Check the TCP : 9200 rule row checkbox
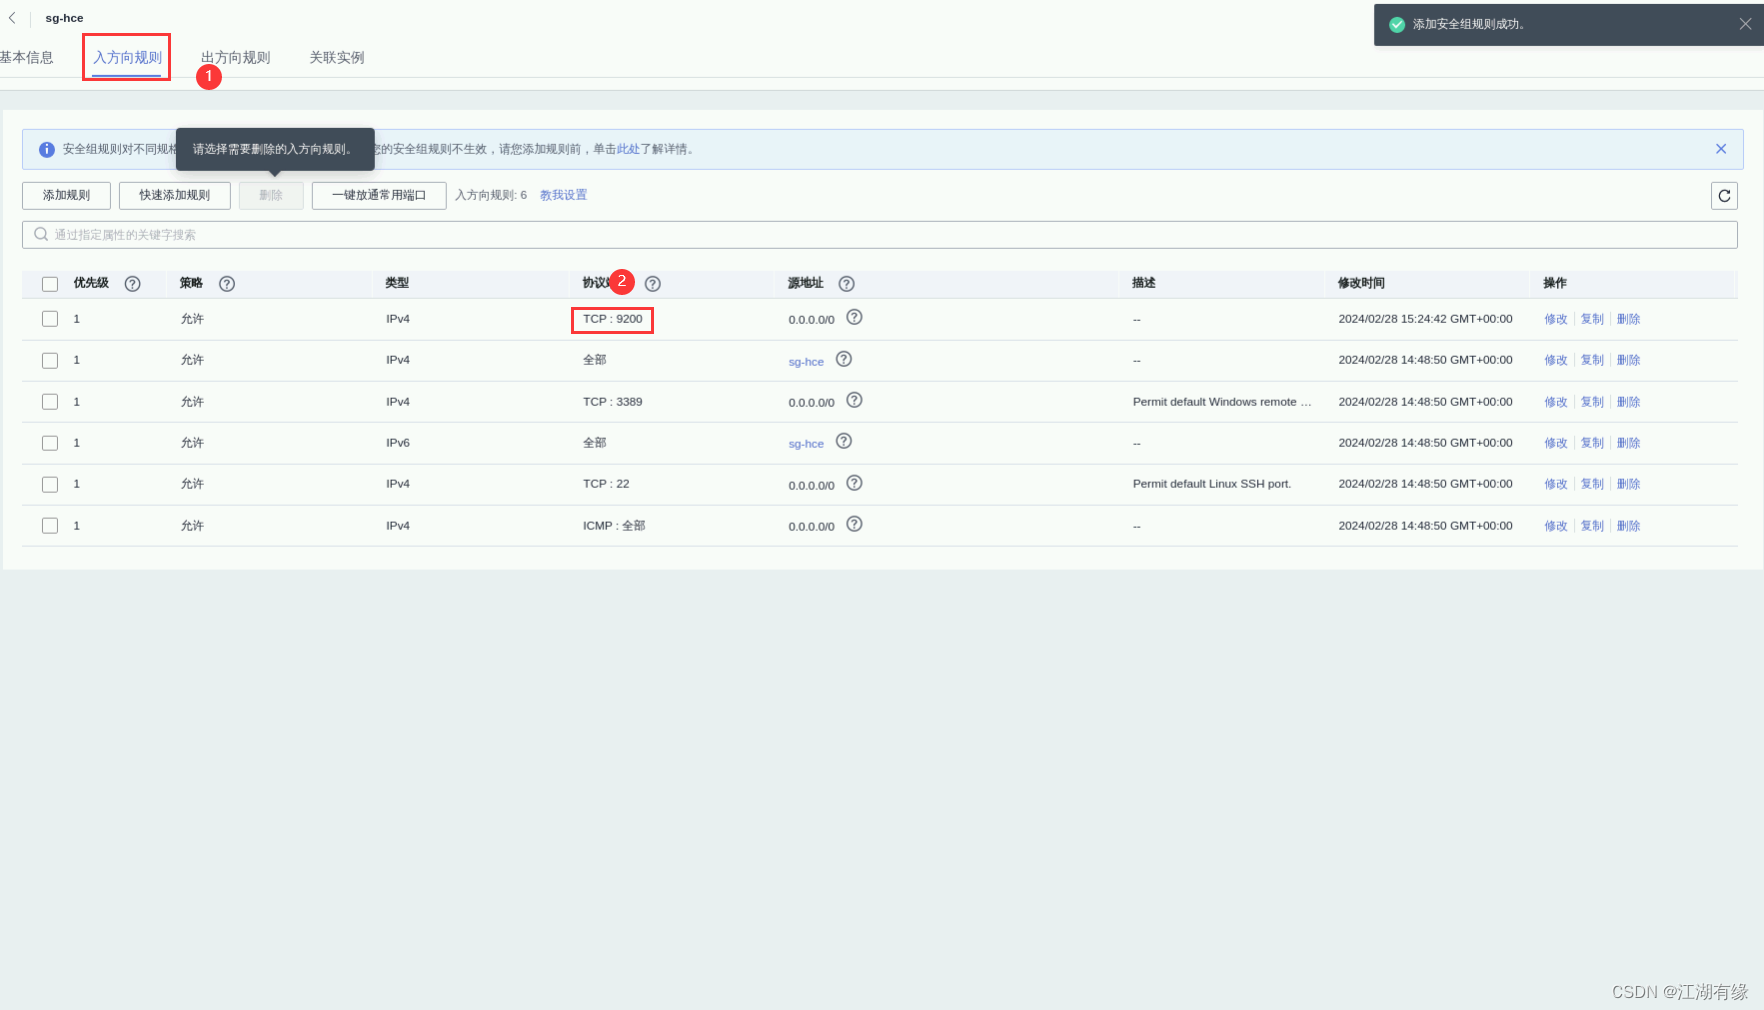 pos(50,319)
